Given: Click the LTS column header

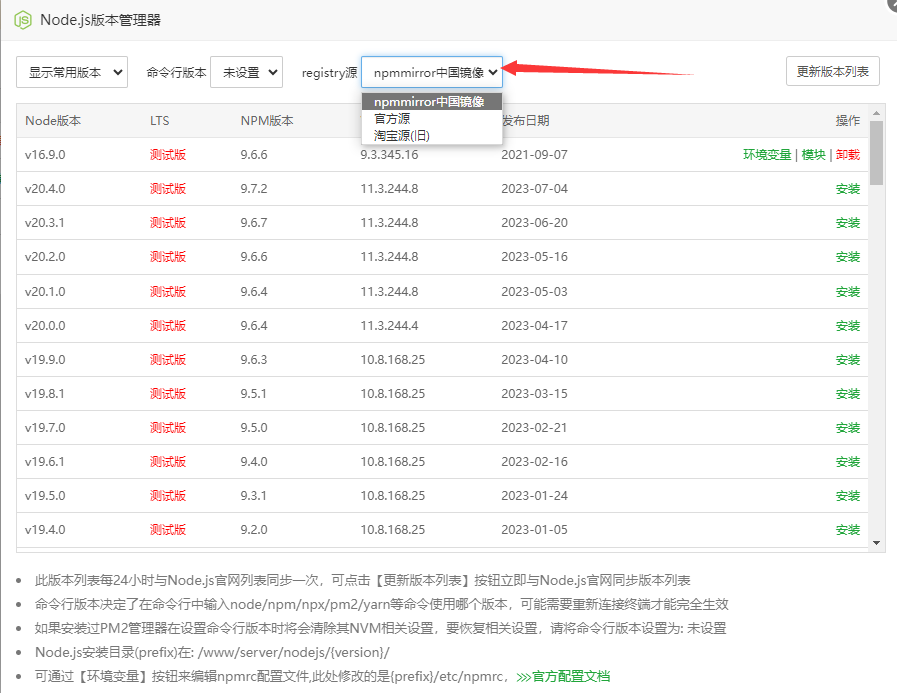Looking at the screenshot, I should coord(160,121).
